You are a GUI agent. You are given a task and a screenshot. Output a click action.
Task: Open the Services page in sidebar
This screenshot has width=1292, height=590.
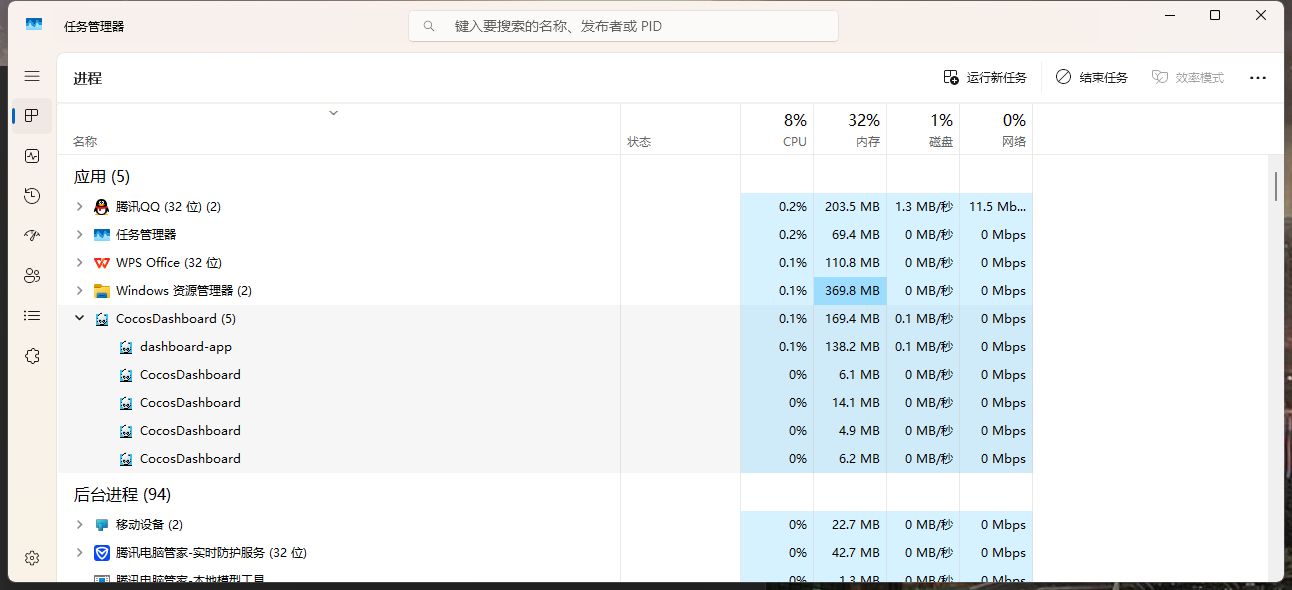pos(32,356)
